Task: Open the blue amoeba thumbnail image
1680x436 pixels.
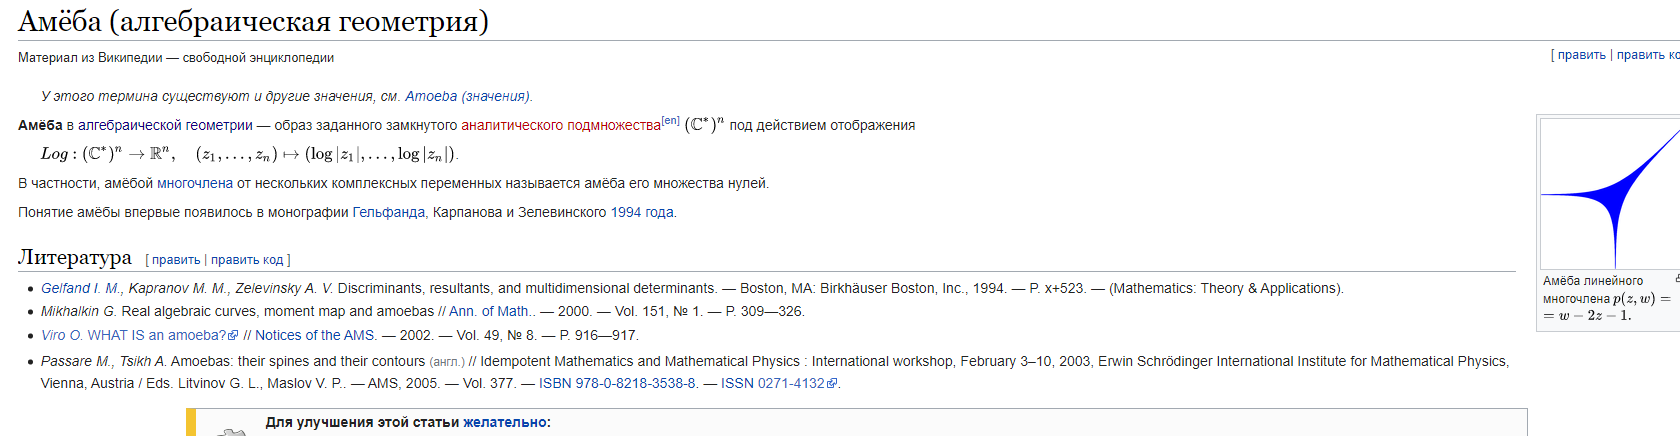Action: click(x=1610, y=193)
